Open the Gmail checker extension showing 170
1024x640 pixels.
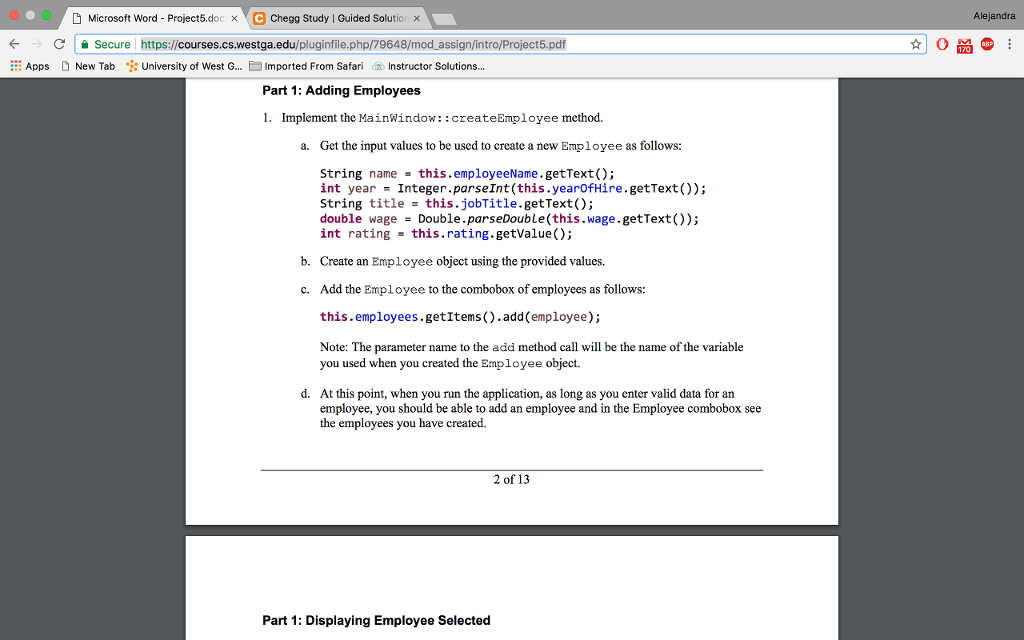coord(965,45)
